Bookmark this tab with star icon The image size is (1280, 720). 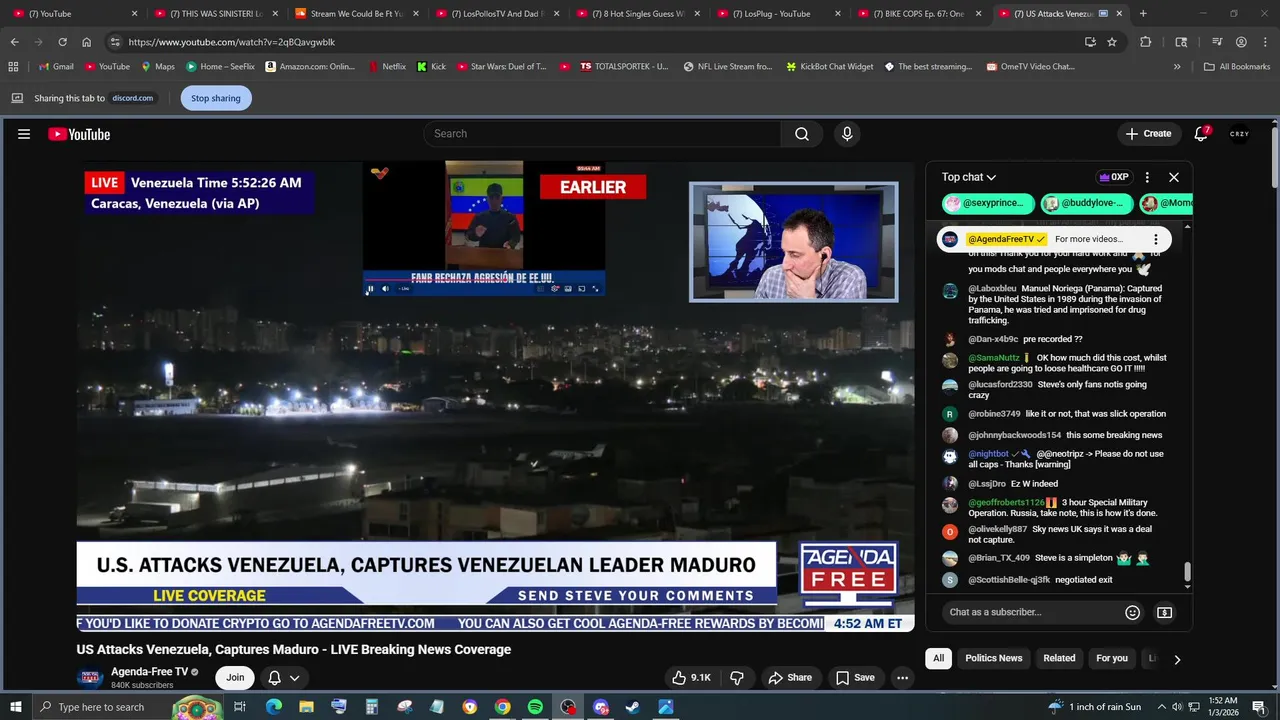[1112, 42]
